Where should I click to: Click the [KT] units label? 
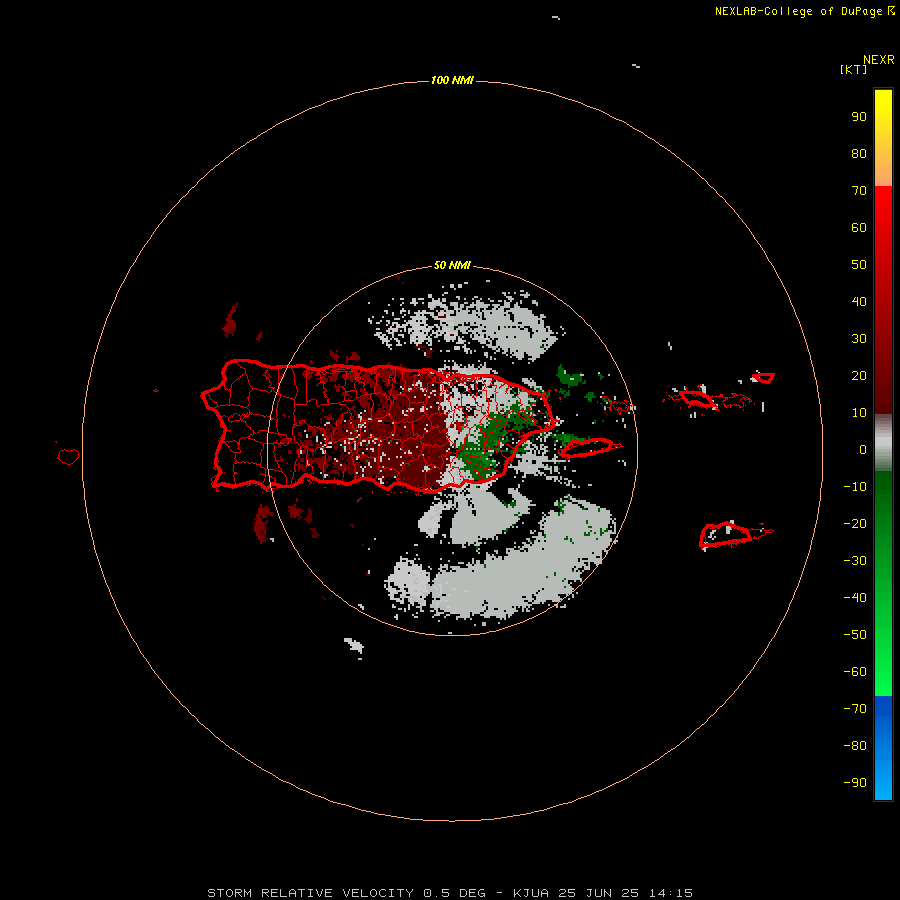[853, 69]
